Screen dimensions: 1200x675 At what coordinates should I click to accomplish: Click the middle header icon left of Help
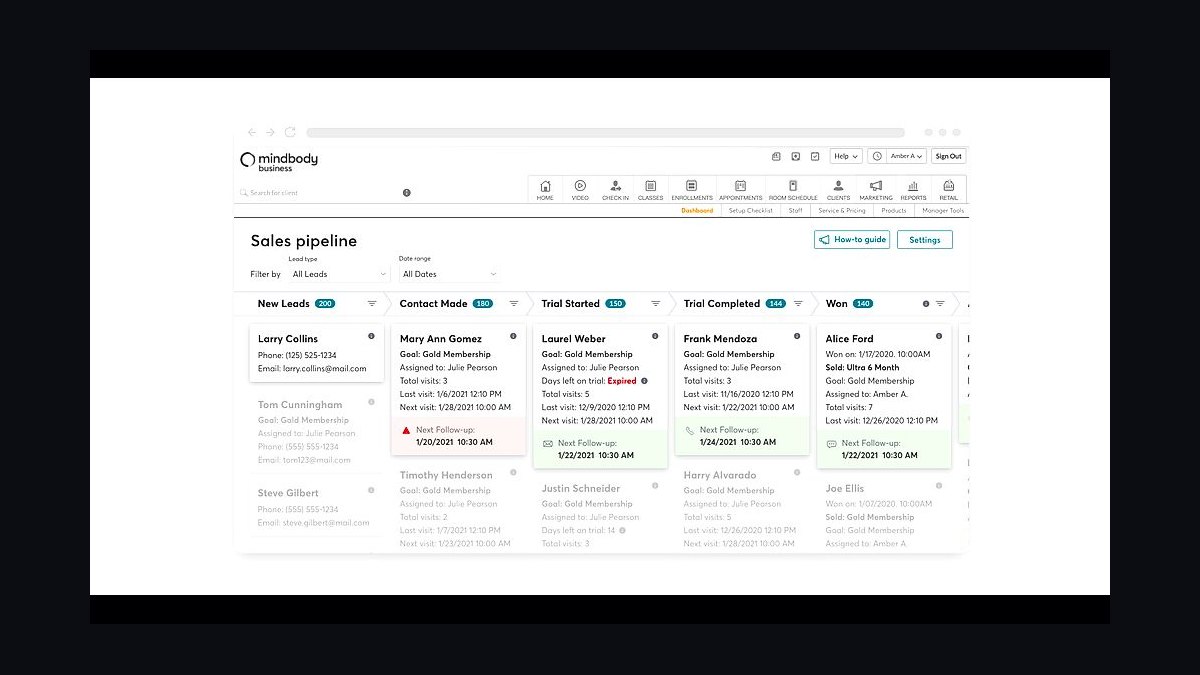coord(796,156)
